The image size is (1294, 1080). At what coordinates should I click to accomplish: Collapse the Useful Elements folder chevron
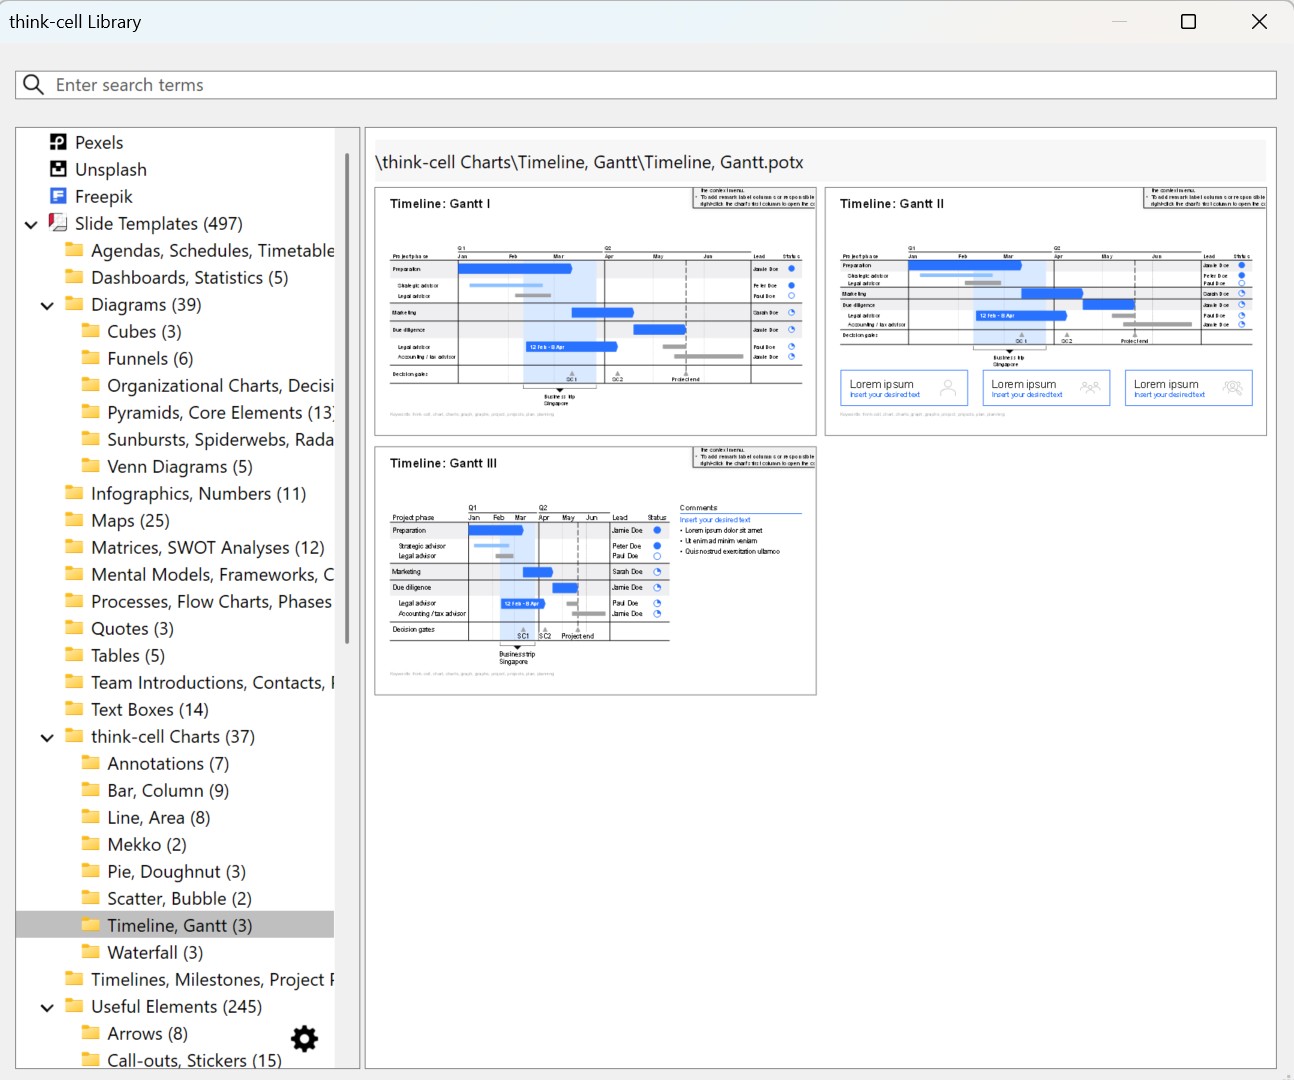[x=47, y=1007]
